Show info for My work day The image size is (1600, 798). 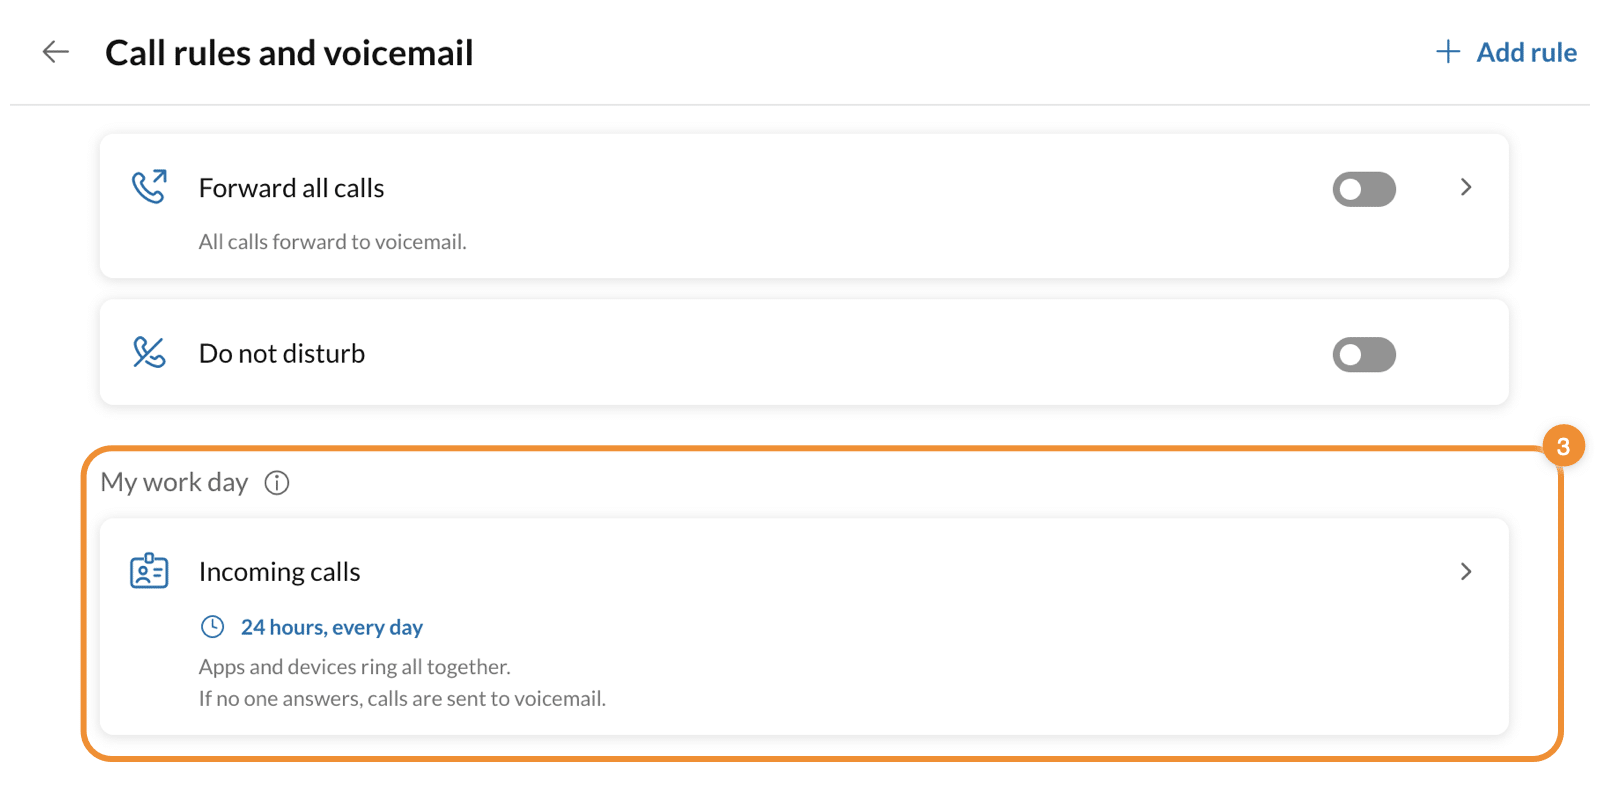click(x=277, y=483)
